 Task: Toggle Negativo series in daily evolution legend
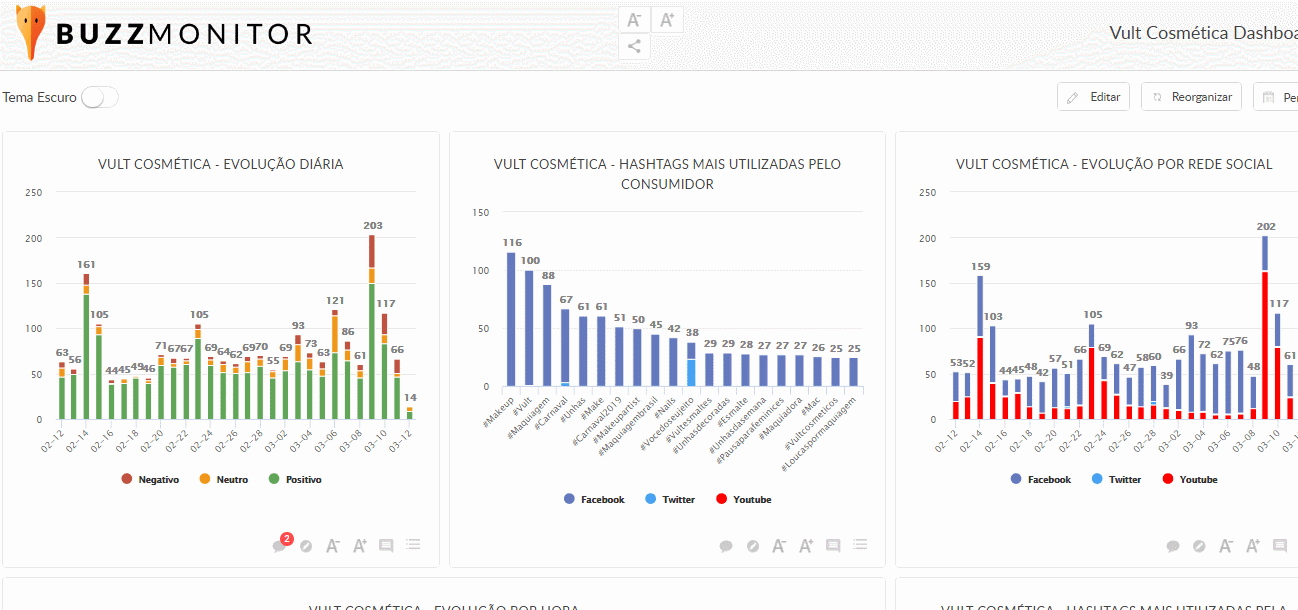coord(150,480)
